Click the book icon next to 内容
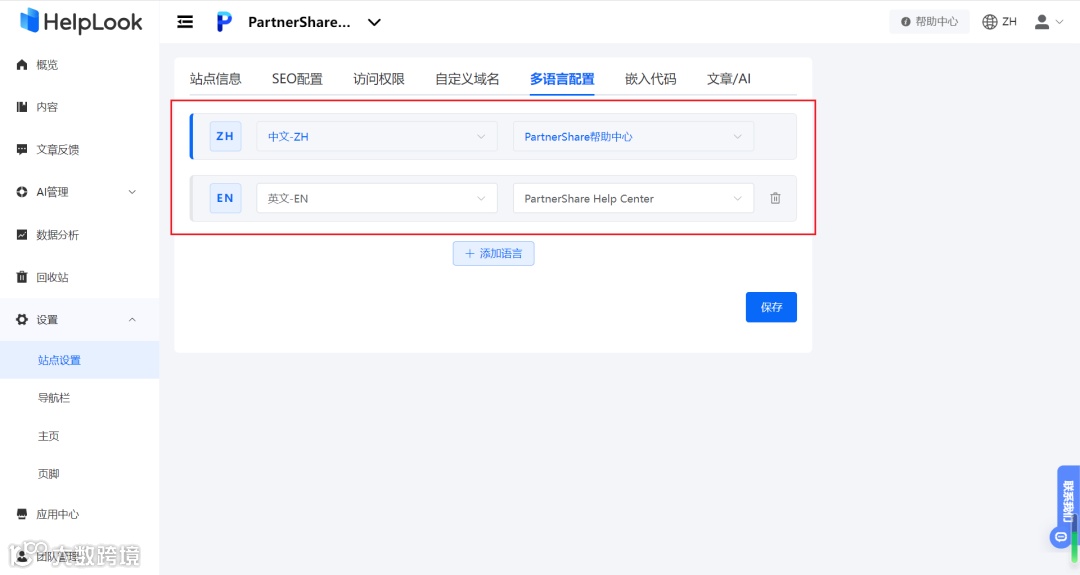This screenshot has width=1080, height=575. tap(22, 107)
